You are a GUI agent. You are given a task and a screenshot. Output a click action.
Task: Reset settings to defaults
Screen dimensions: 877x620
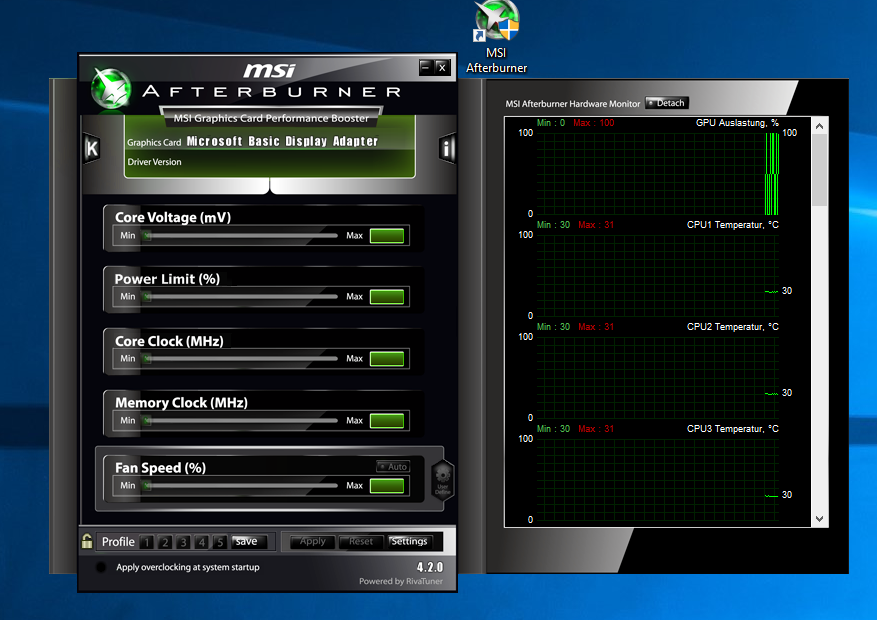click(361, 541)
